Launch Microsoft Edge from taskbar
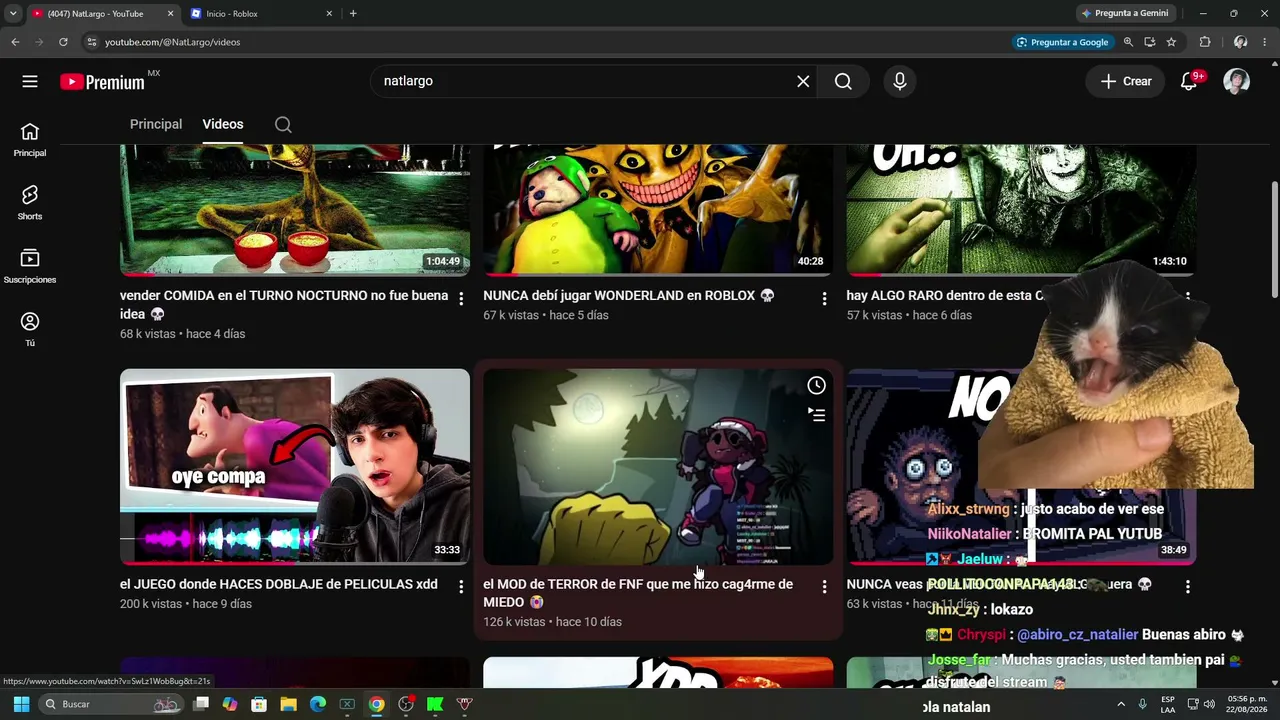 (x=318, y=704)
